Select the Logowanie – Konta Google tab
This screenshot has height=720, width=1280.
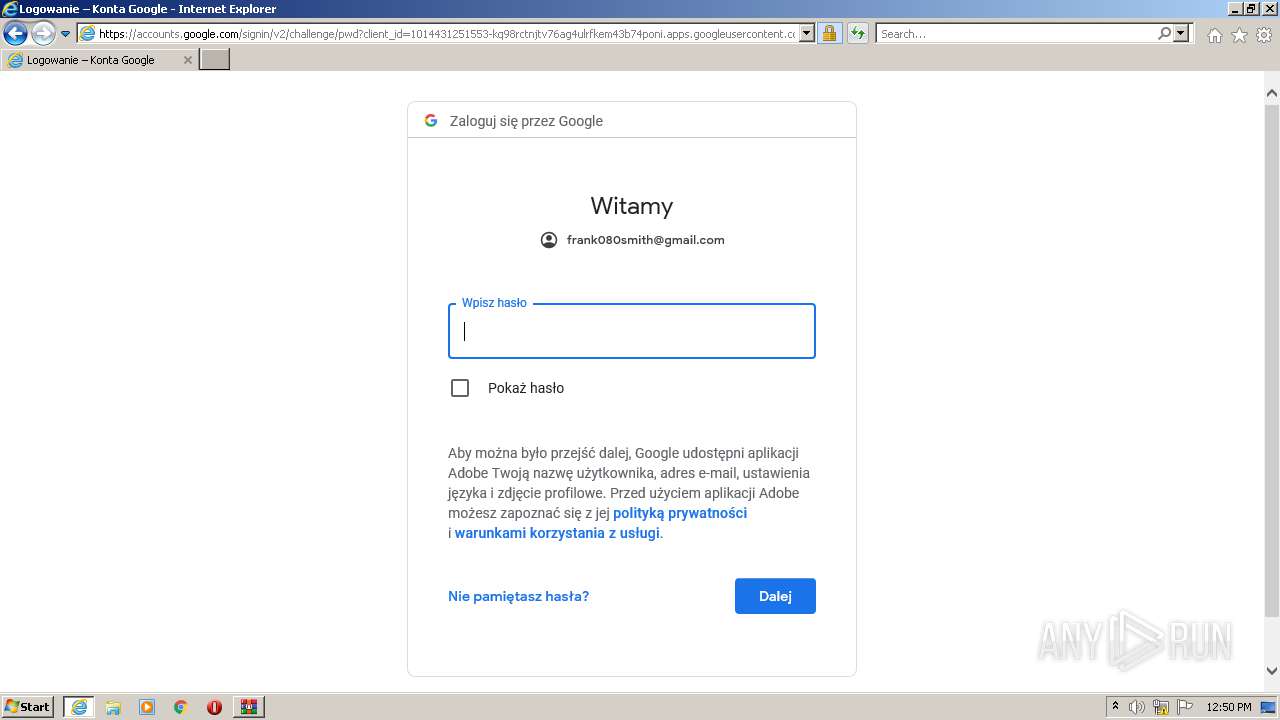(99, 60)
